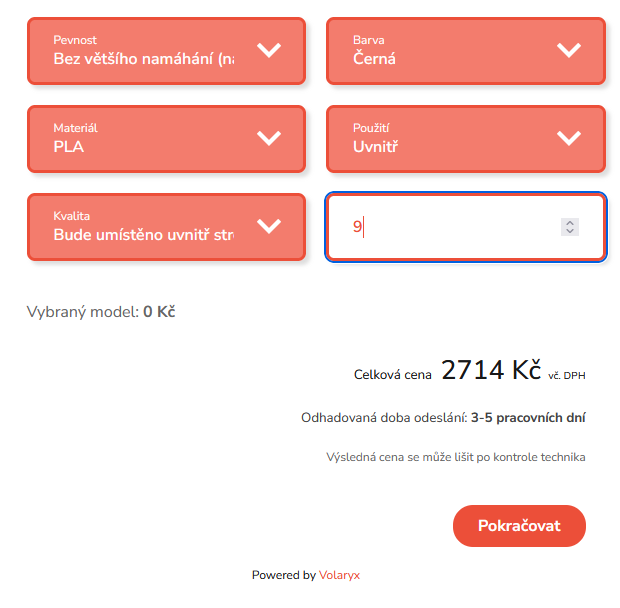Decrease quantity with the down stepper arrow
Viewport: 620px width, 608px height.
pos(570,232)
